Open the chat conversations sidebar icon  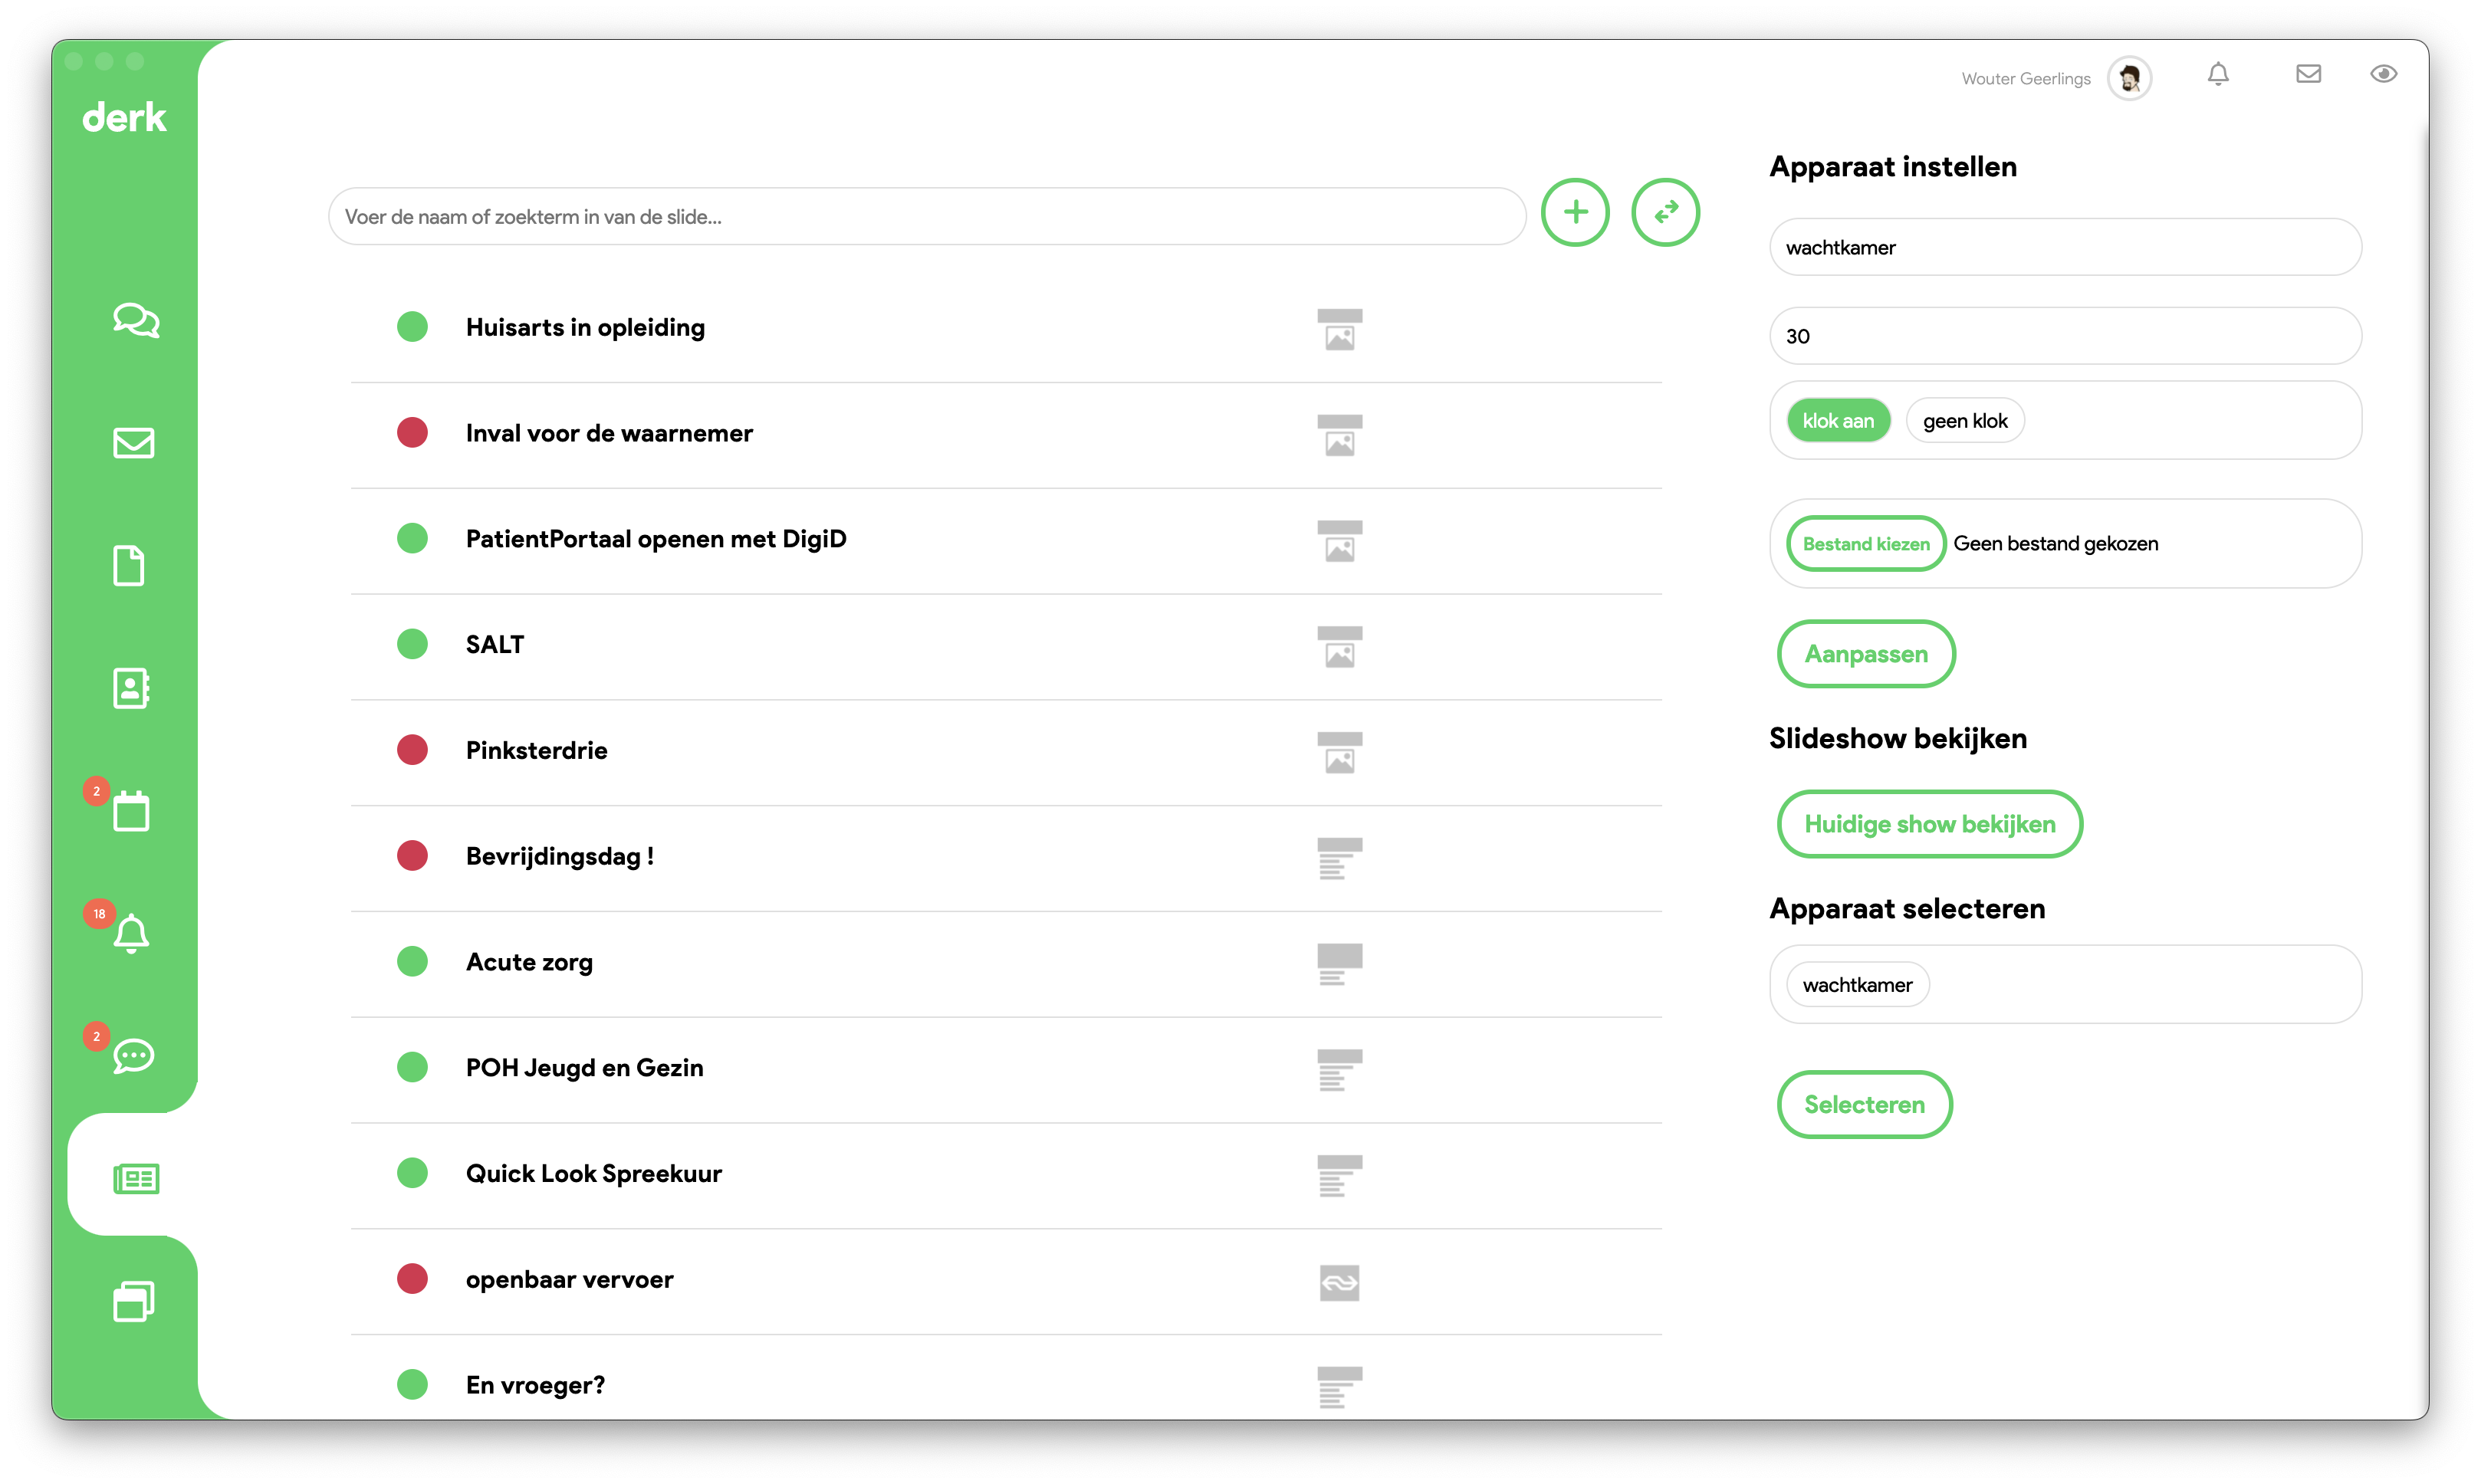135,320
